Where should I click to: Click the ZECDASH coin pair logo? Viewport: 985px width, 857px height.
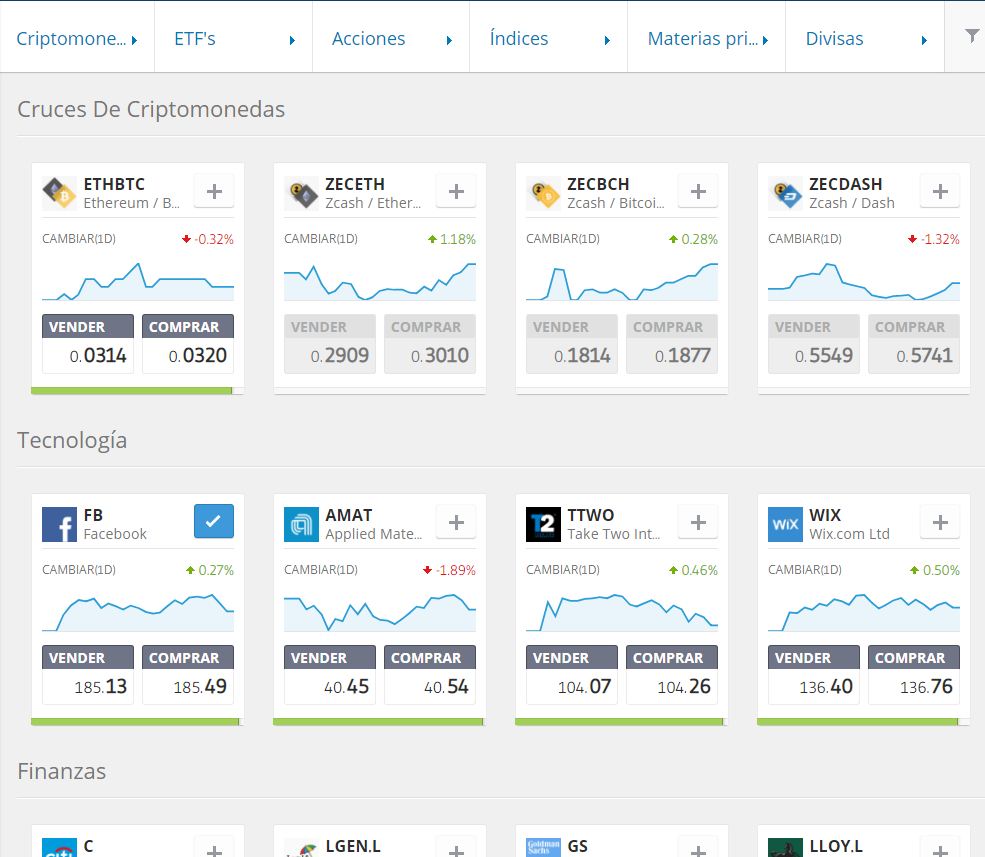click(785, 193)
